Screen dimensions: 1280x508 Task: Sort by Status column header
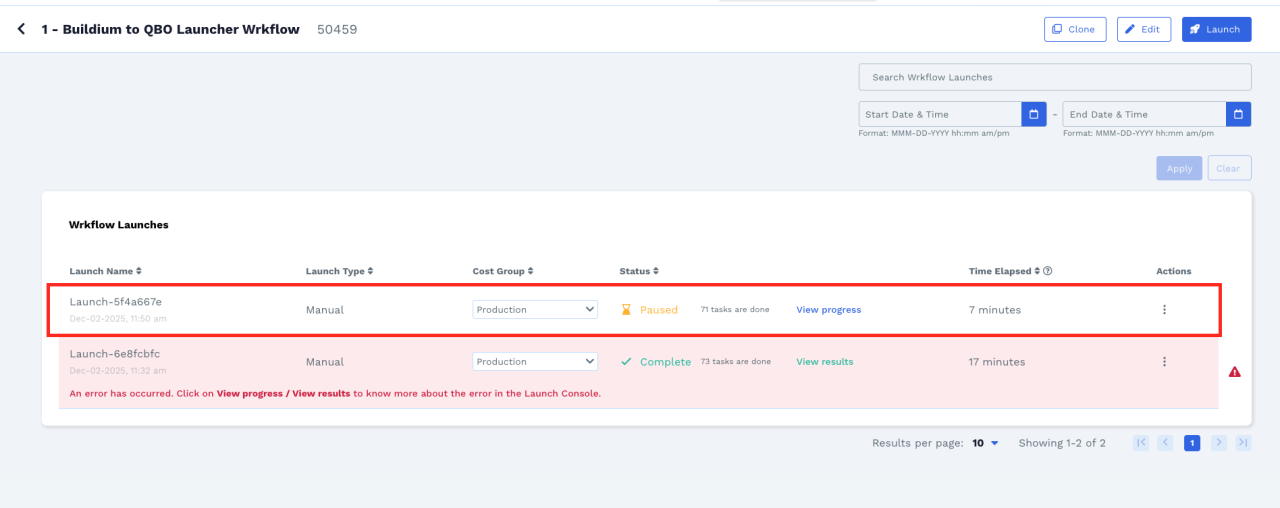(x=638, y=271)
